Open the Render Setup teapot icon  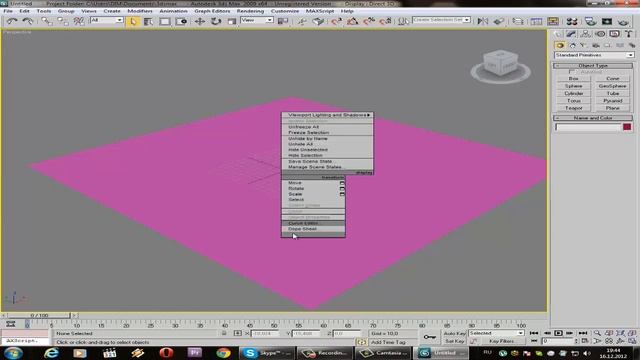pos(590,21)
